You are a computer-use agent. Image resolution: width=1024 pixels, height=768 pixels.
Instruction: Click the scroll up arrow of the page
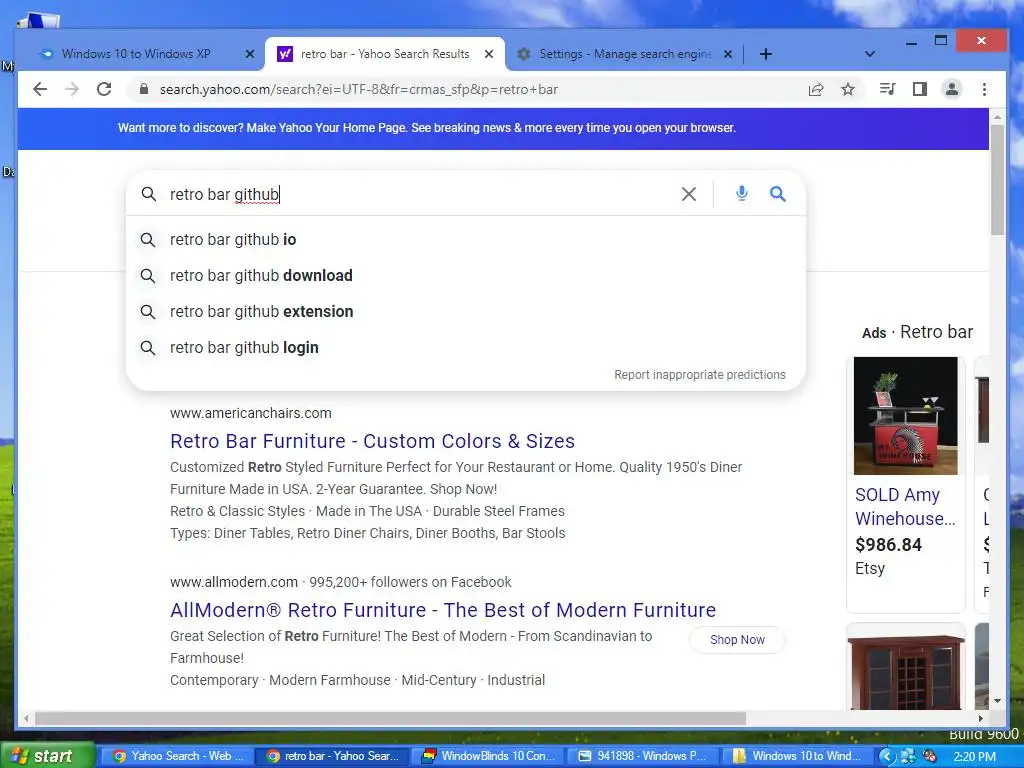(x=997, y=116)
